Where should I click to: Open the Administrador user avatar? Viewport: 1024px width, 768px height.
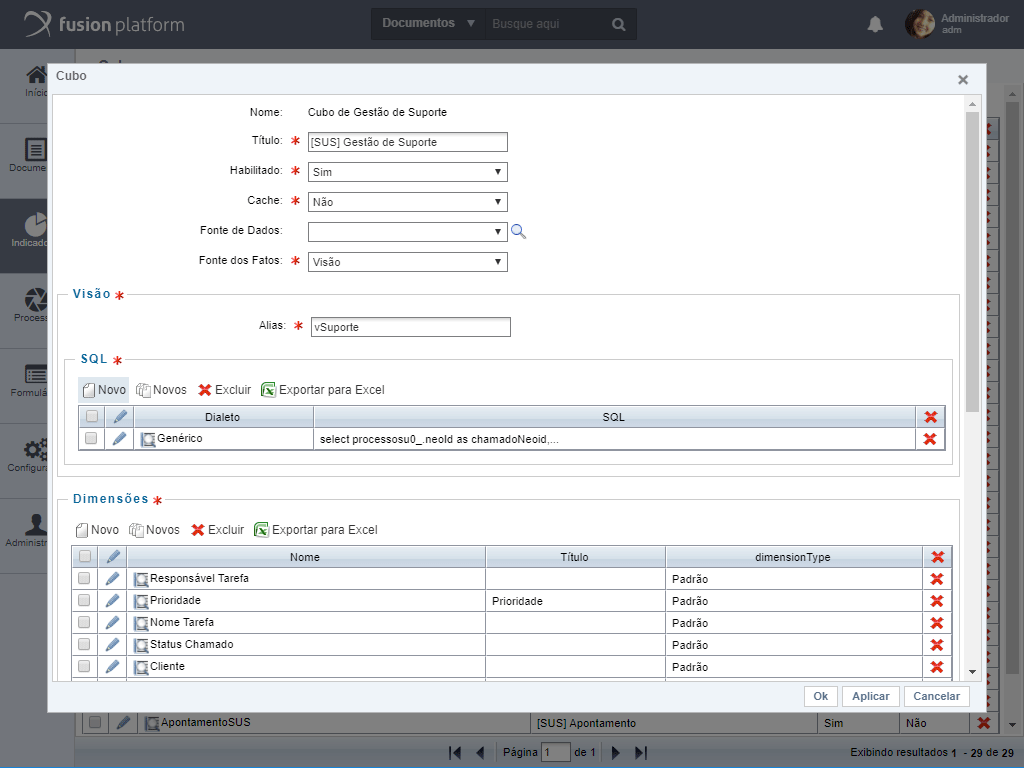[920, 24]
